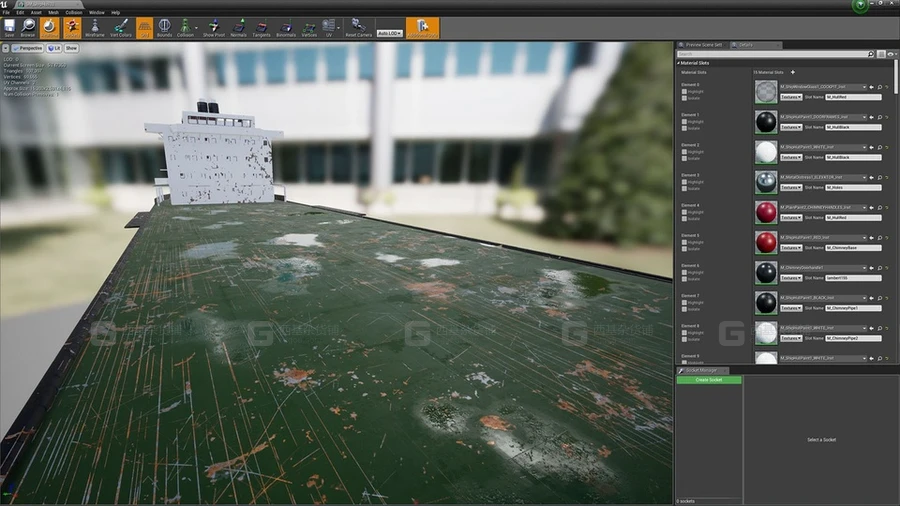Select the red Element 4 material thumbnail
This screenshot has height=506, width=900.
[x=766, y=212]
